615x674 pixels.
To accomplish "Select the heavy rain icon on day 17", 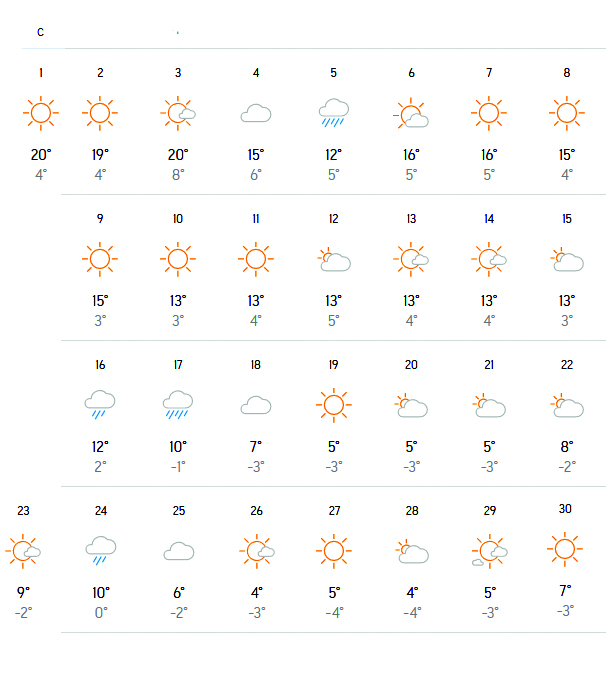I will pos(178,405).
